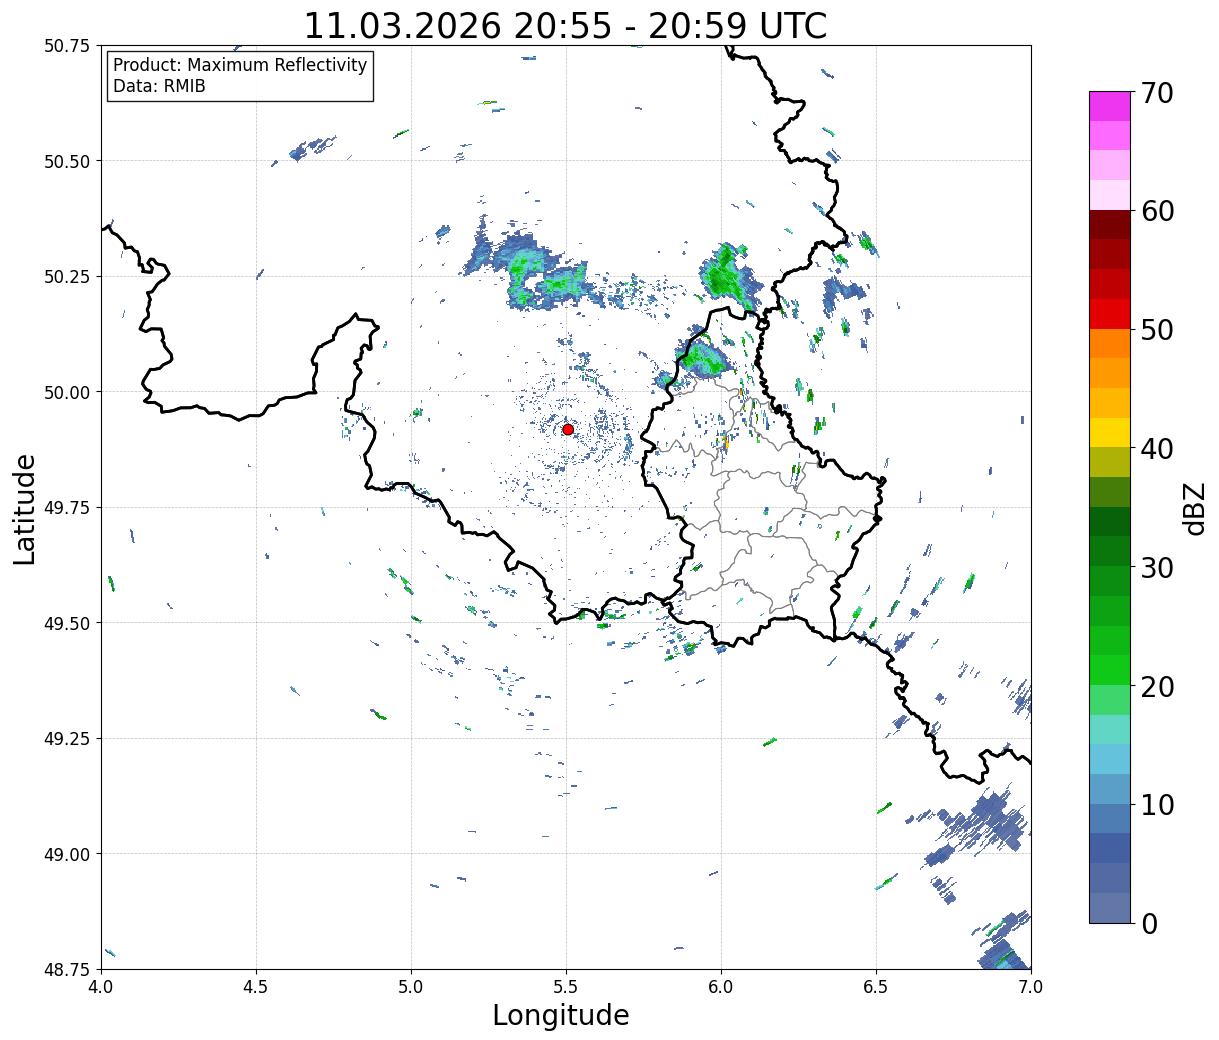Click the longitude tick label 5.5
This screenshot has height=1040, width=1219.
click(x=566, y=986)
